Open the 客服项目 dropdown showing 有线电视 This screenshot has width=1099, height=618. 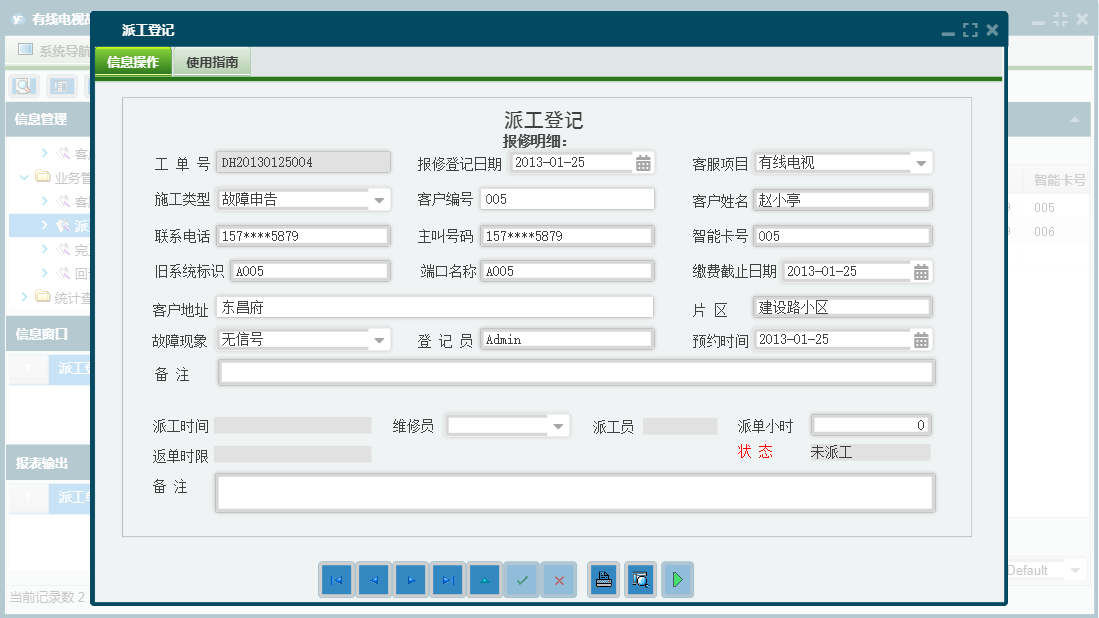(920, 161)
